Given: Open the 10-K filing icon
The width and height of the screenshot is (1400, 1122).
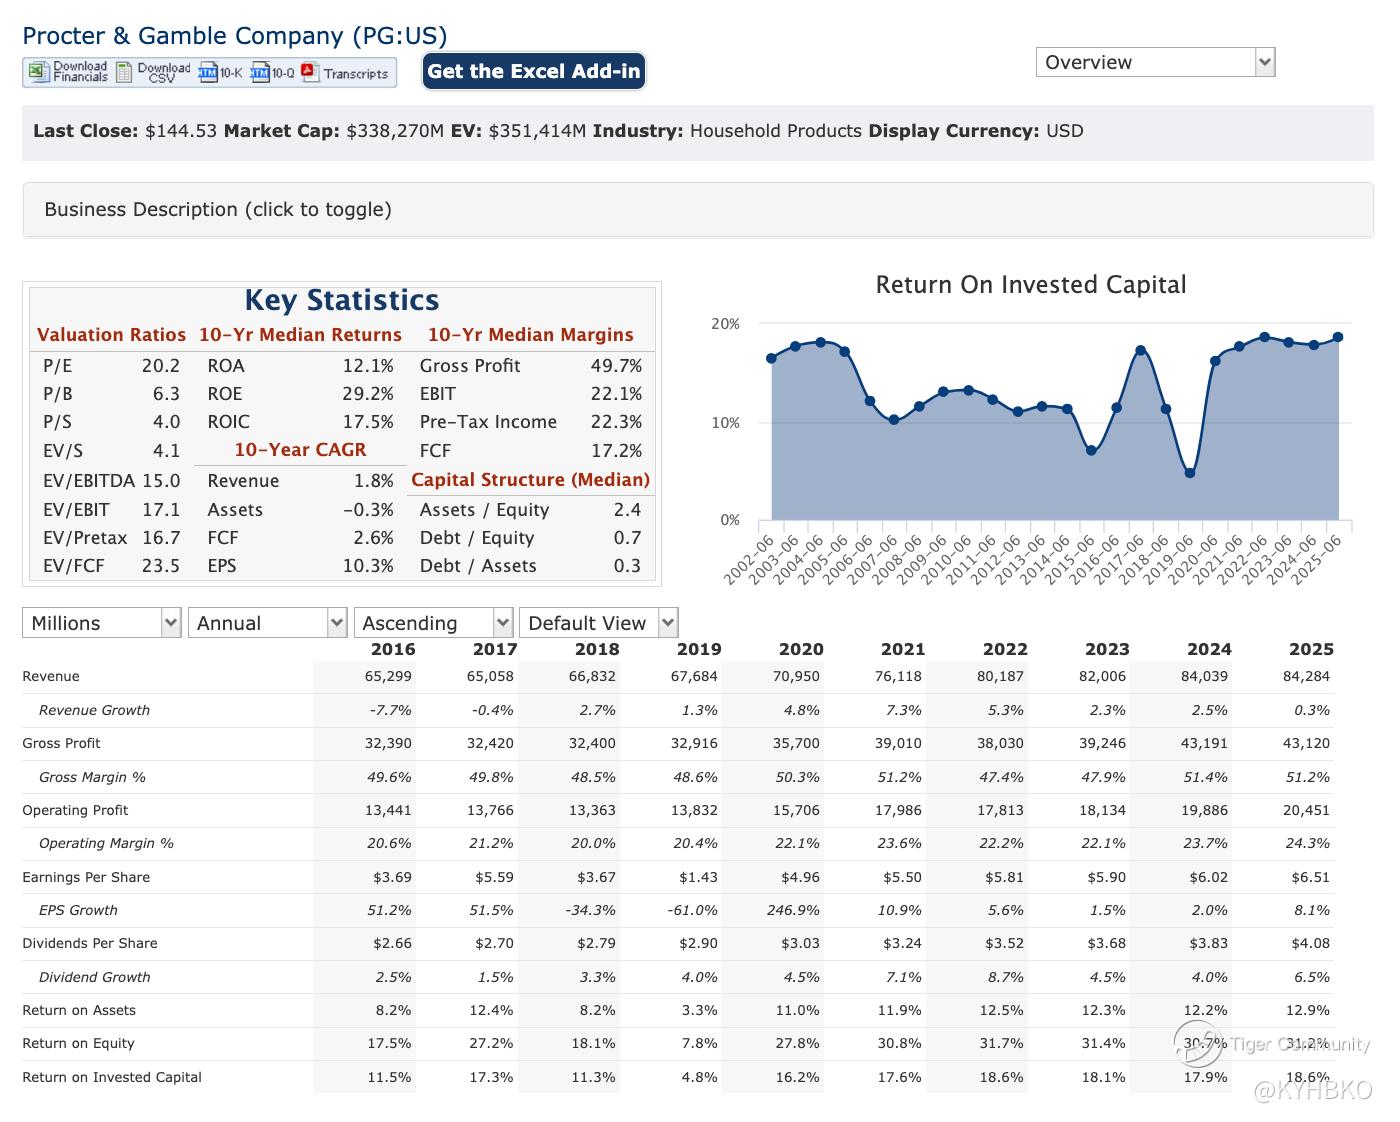Looking at the screenshot, I should coord(208,72).
